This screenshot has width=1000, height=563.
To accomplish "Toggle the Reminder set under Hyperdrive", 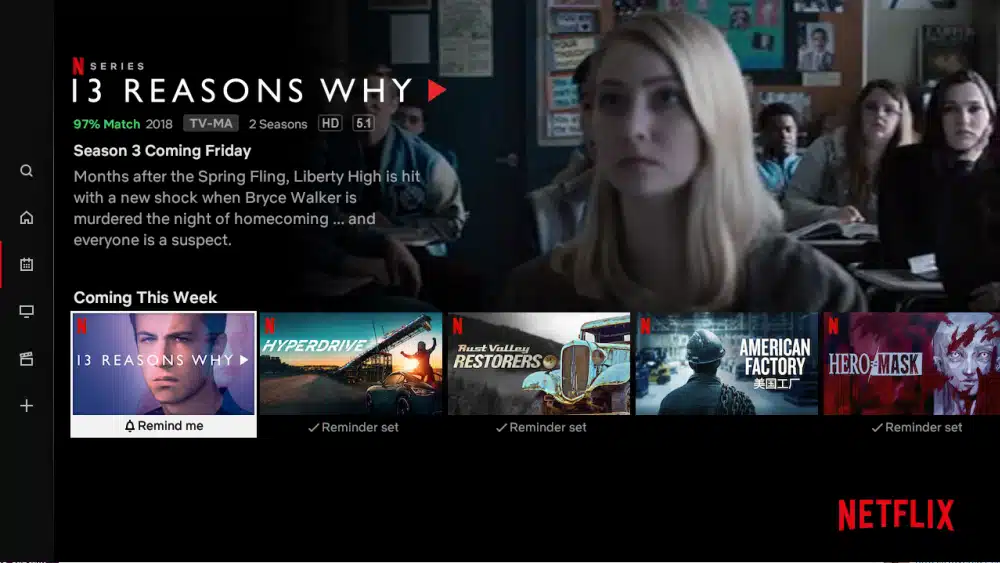I will pos(353,428).
